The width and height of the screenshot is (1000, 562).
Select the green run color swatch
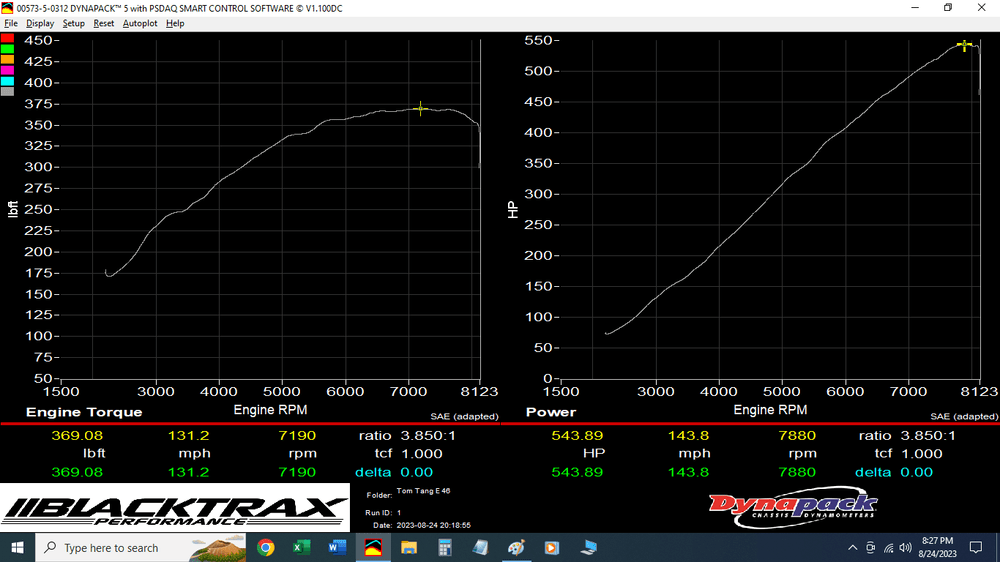point(8,49)
